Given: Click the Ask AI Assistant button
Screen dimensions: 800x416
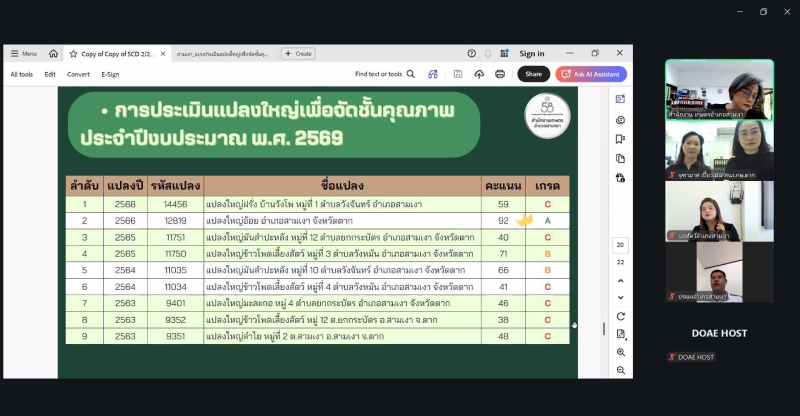Looking at the screenshot, I should click(591, 74).
